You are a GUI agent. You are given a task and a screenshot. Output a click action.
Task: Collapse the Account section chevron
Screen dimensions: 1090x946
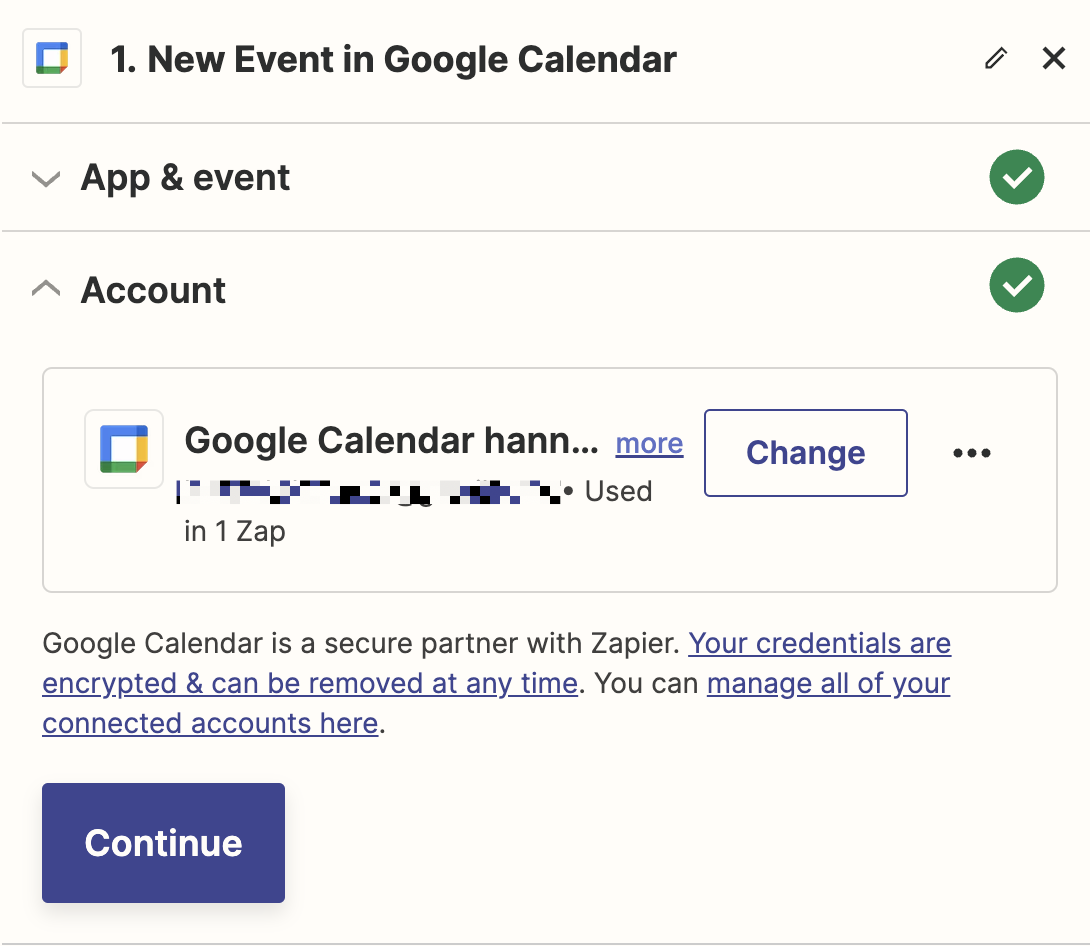[45, 289]
